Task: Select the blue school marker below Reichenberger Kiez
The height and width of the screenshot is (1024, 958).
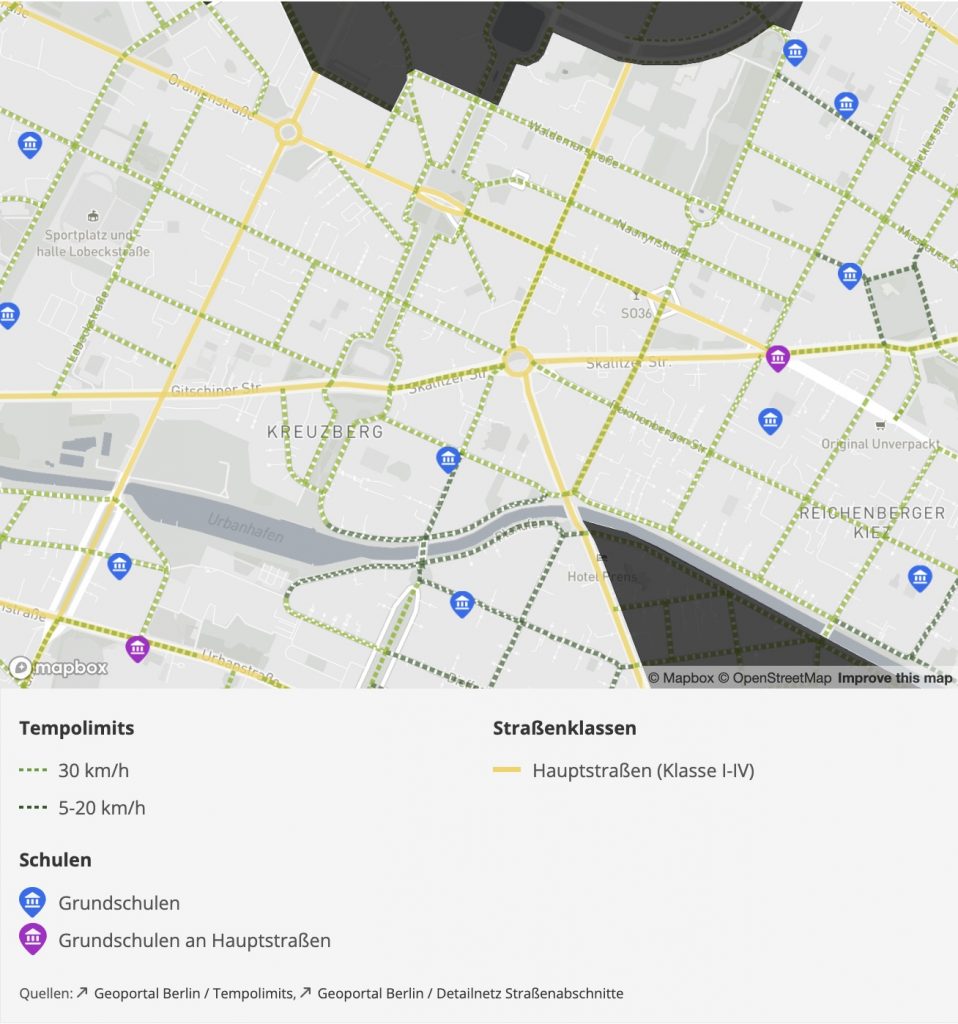Action: [919, 577]
